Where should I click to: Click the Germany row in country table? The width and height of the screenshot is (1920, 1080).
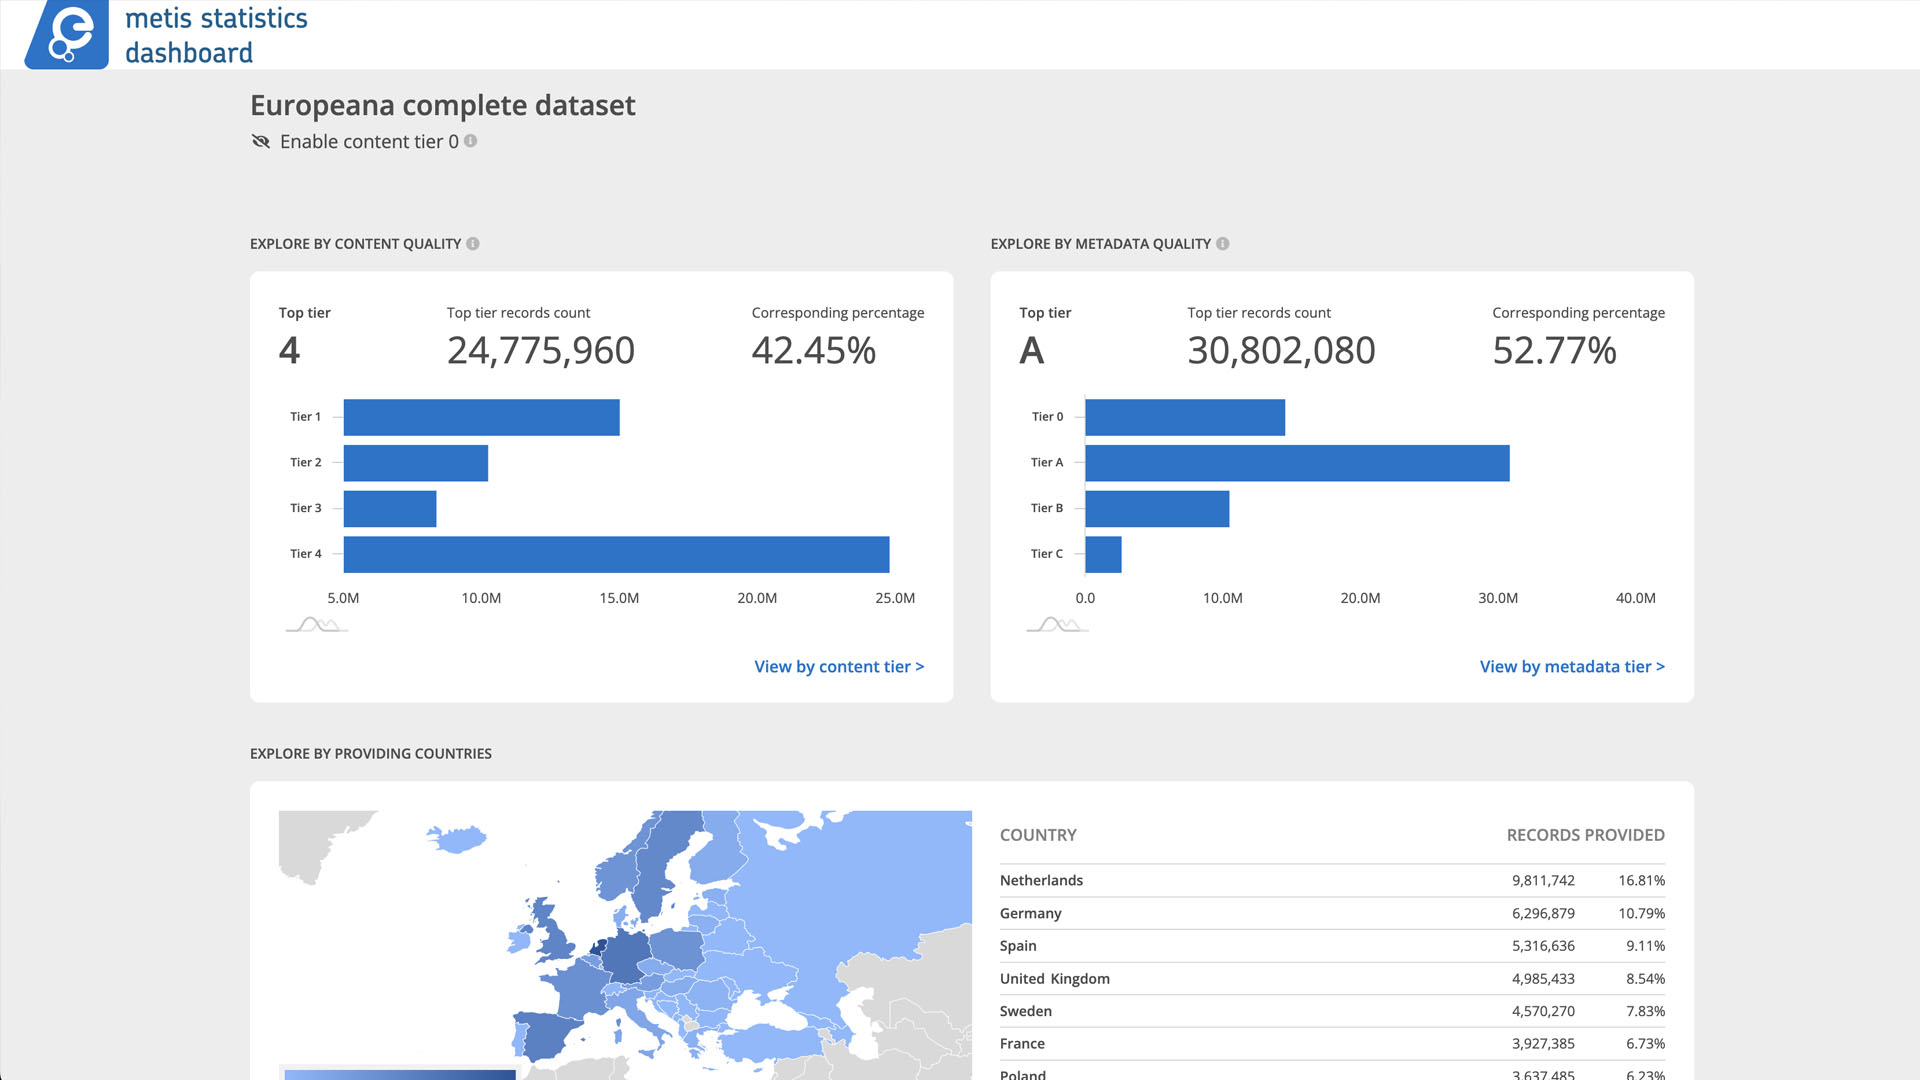pyautogui.click(x=1332, y=913)
